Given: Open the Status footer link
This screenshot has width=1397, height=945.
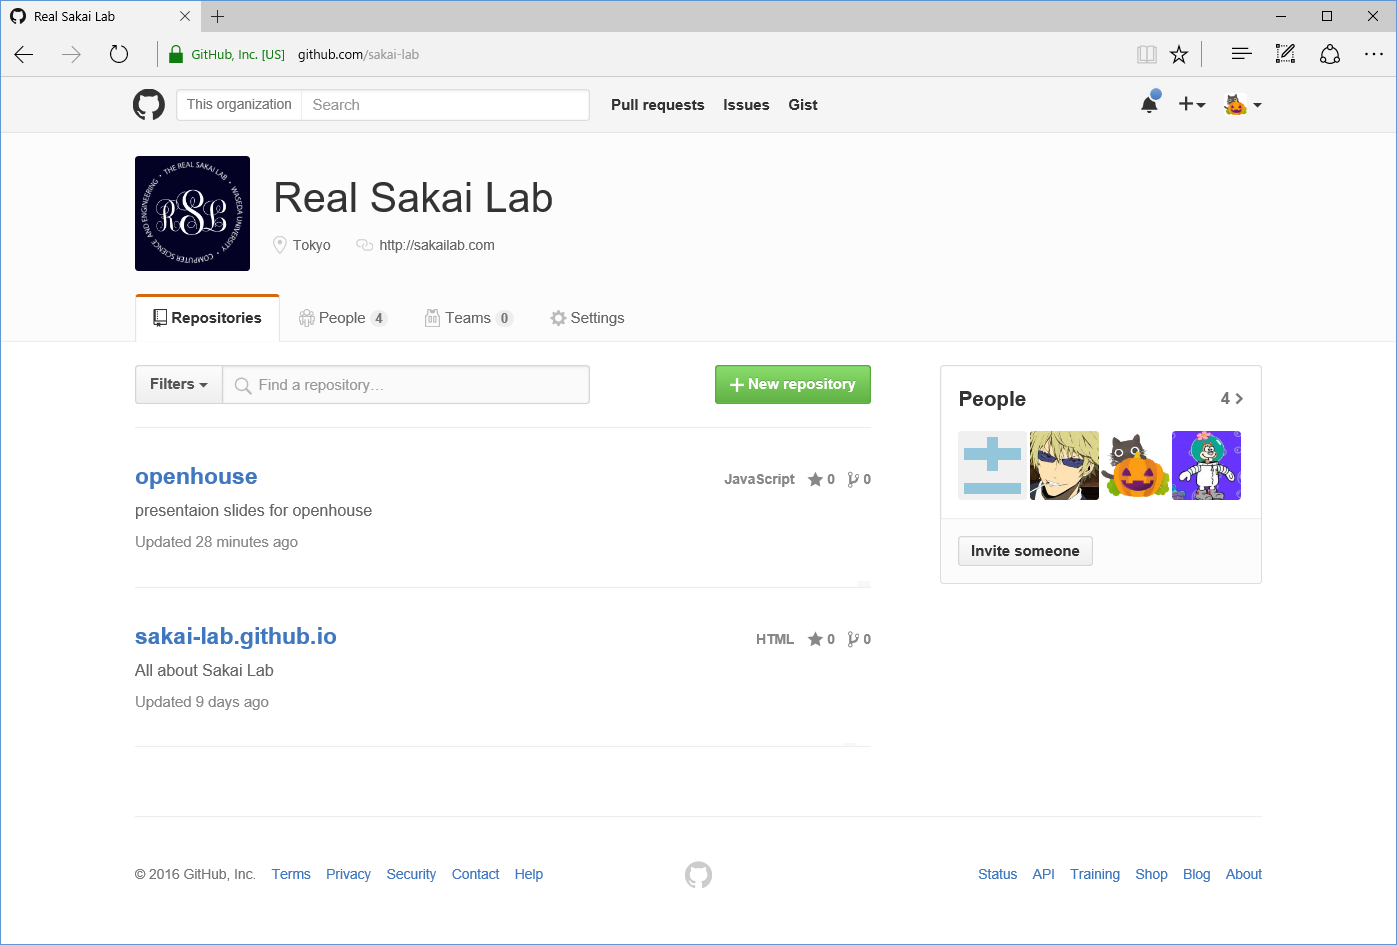Looking at the screenshot, I should (997, 874).
